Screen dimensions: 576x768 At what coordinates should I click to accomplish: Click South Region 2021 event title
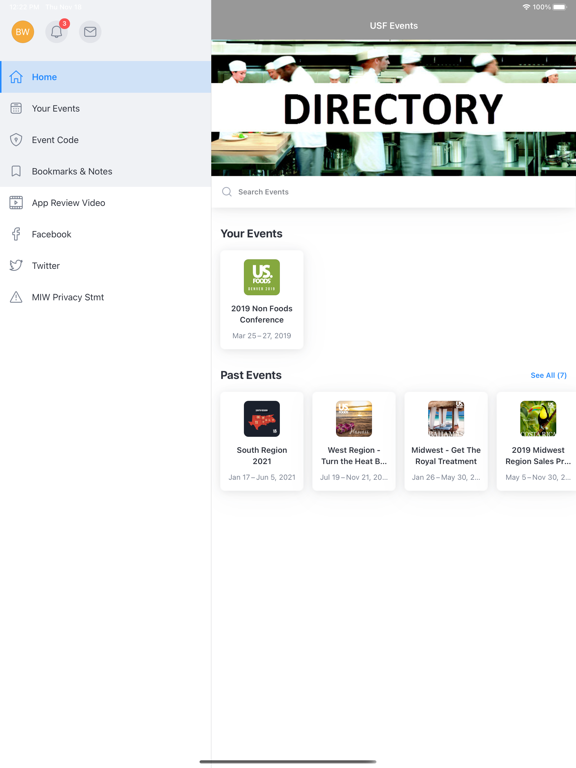click(262, 456)
